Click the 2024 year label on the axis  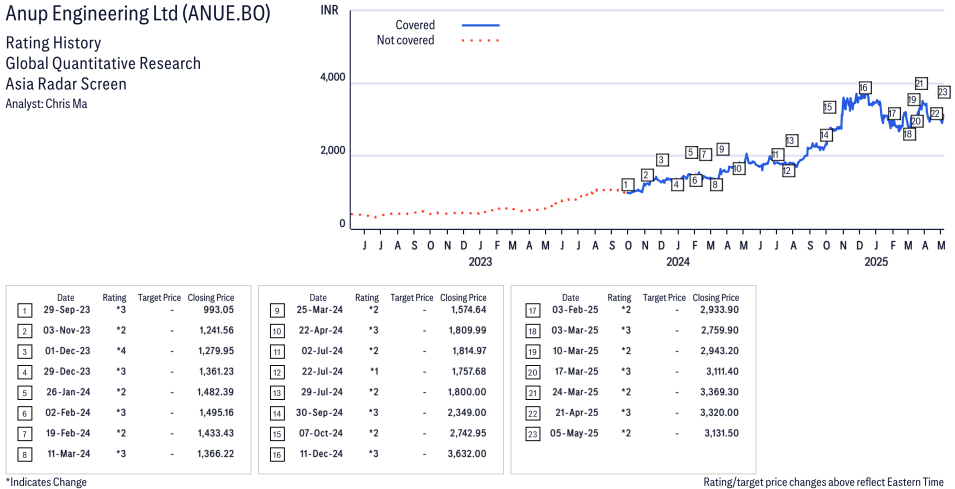(678, 262)
